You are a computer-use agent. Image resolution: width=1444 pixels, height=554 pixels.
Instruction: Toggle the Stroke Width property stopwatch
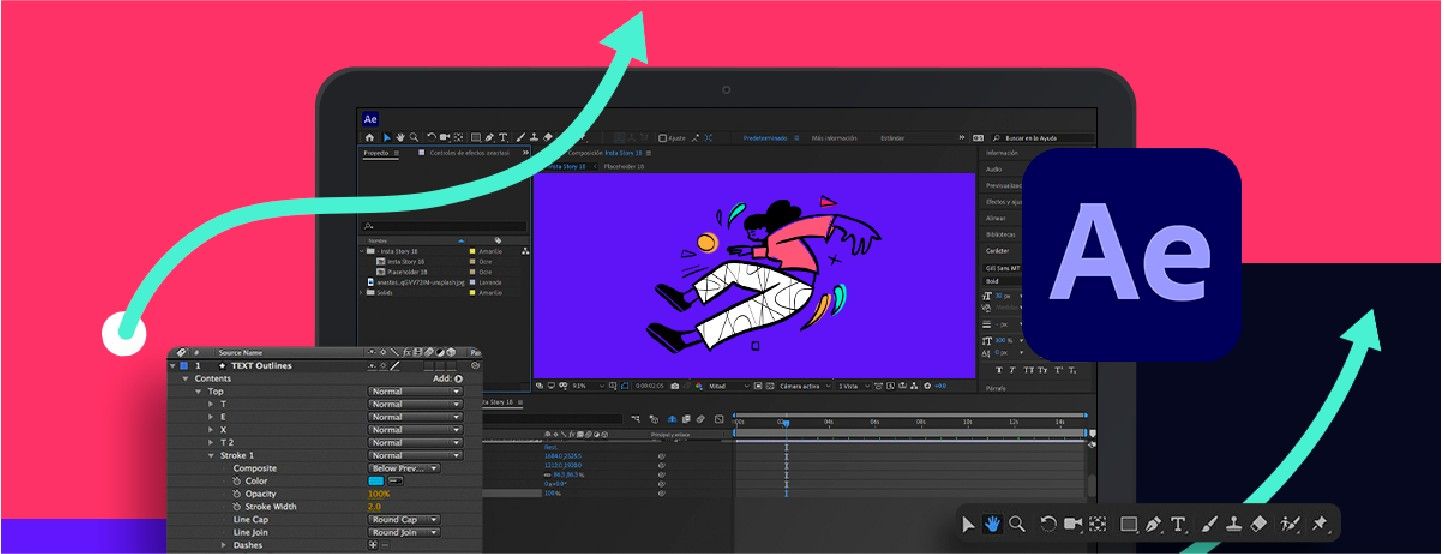236,507
